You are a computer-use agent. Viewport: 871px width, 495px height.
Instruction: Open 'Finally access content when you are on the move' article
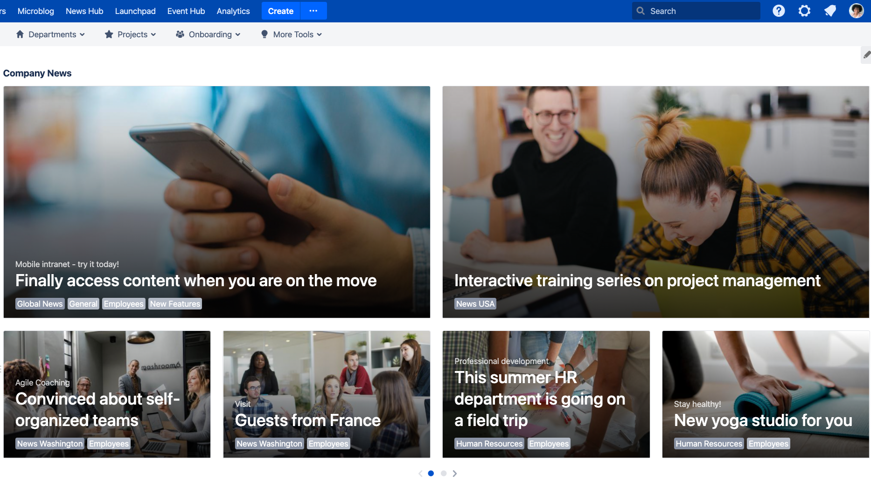click(196, 281)
